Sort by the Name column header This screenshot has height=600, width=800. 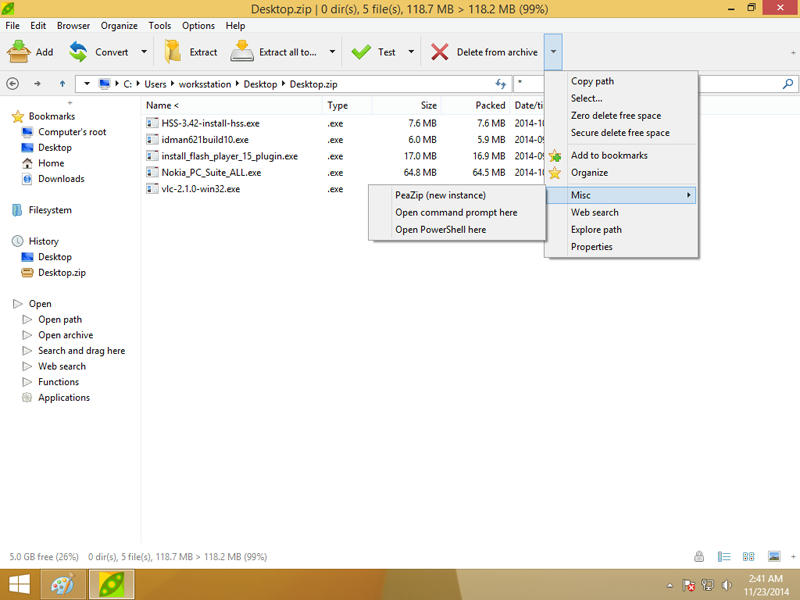pos(232,106)
